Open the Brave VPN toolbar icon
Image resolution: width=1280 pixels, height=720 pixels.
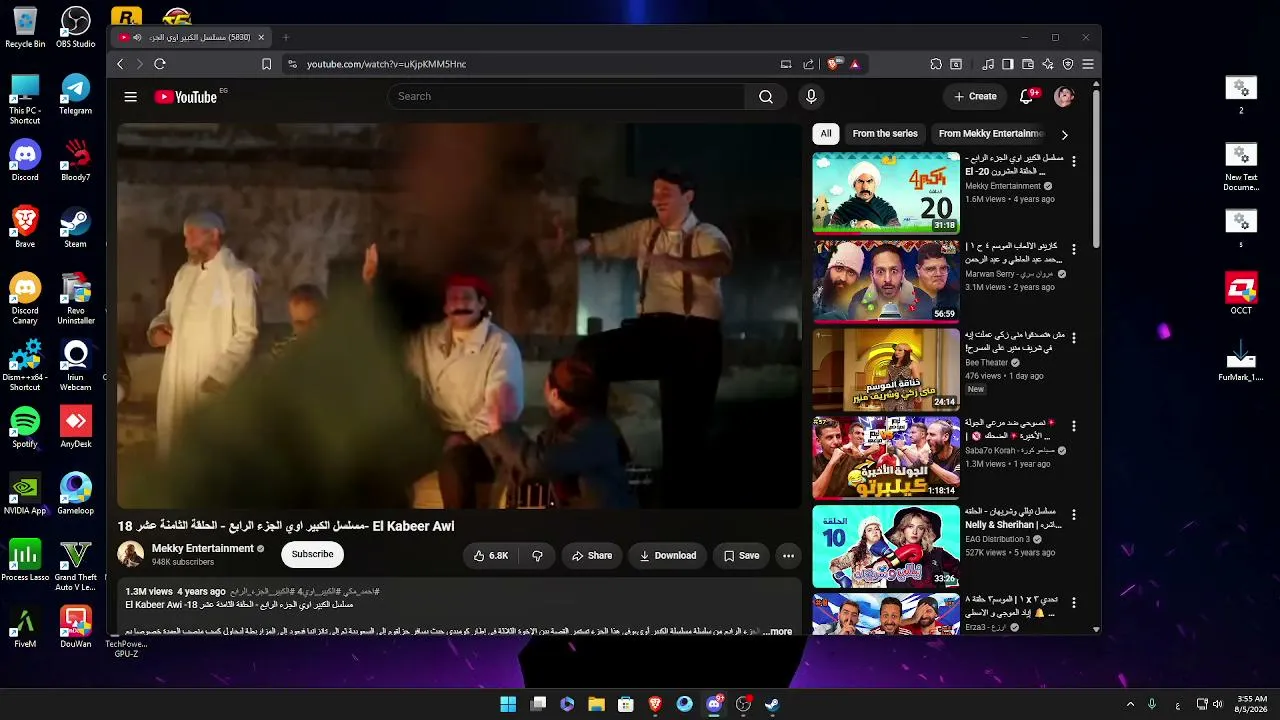point(1068,64)
